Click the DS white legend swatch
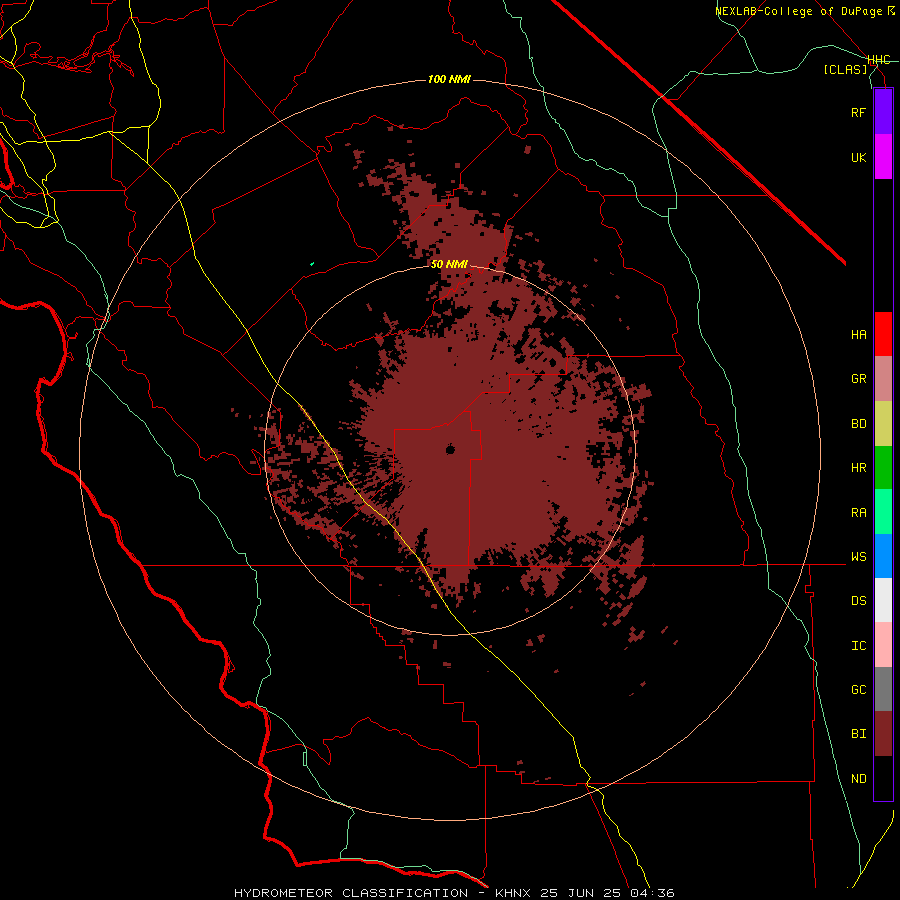The width and height of the screenshot is (900, 900). (883, 600)
